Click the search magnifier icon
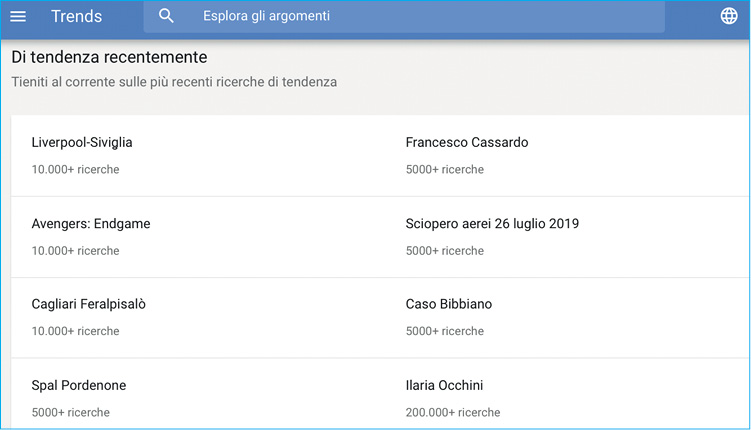The width and height of the screenshot is (751, 430). 166,16
